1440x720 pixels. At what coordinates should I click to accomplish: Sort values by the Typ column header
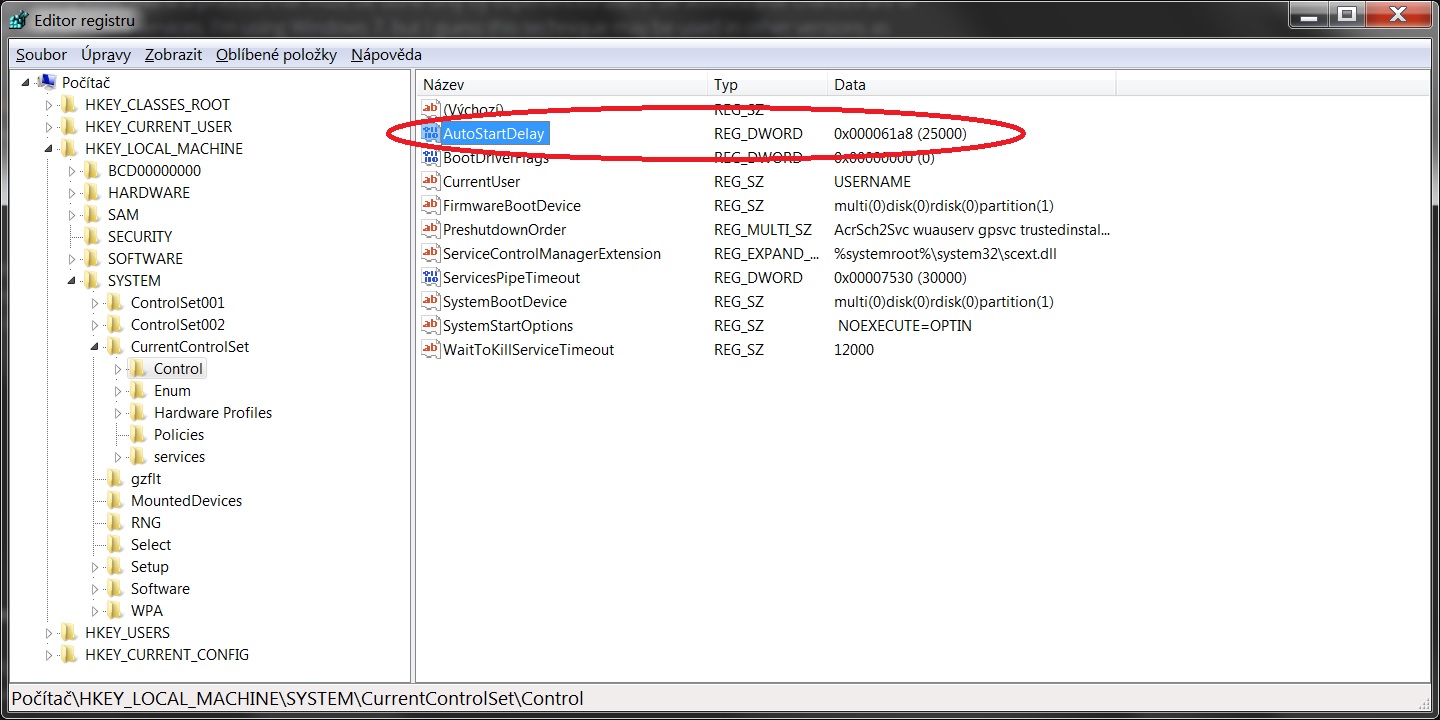(768, 85)
